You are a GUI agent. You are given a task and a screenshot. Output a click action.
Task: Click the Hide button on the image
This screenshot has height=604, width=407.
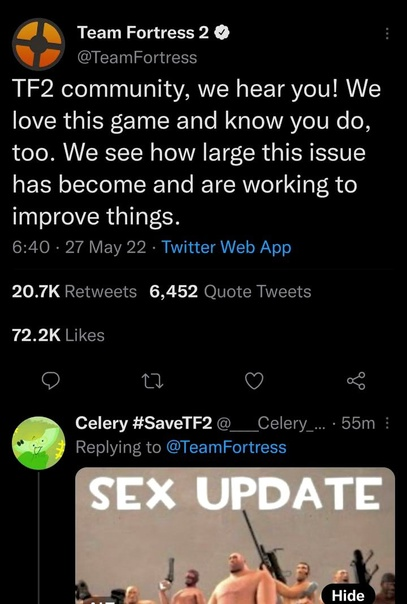(x=348, y=595)
